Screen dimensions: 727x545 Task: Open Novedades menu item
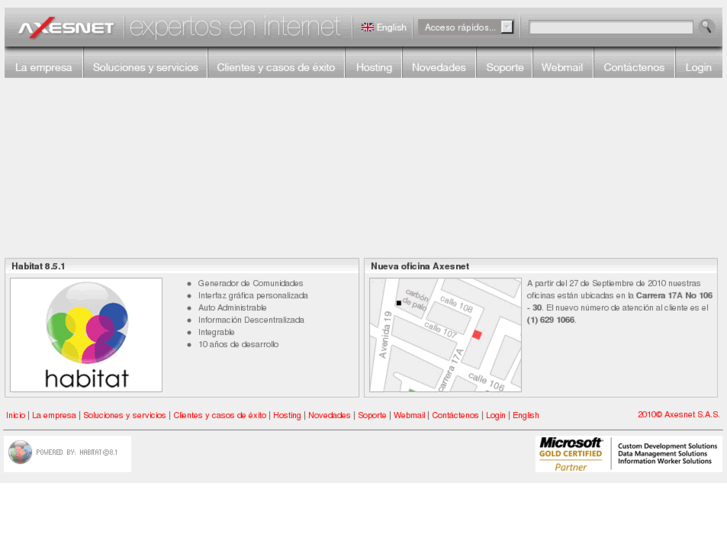coord(439,67)
